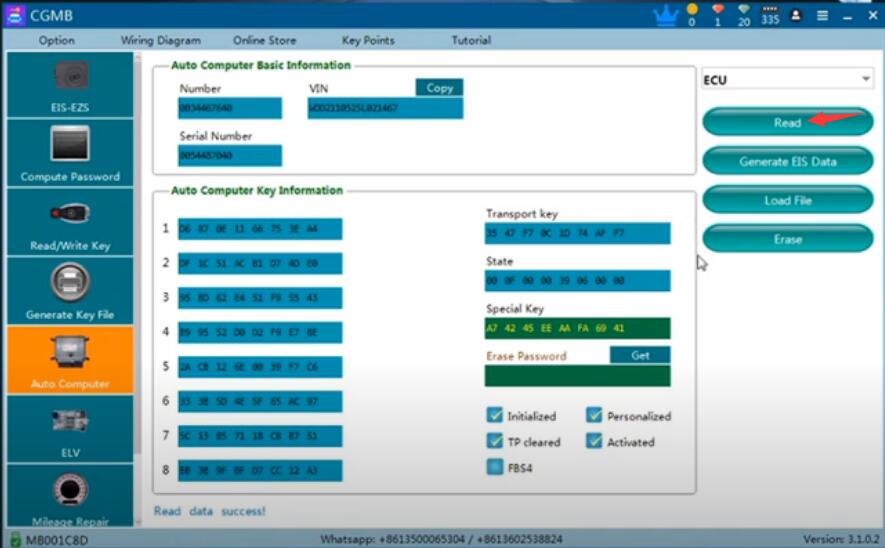Screen dimensions: 885x548
Task: Open the EIS-EZS module in sidebar
Action: [69, 85]
